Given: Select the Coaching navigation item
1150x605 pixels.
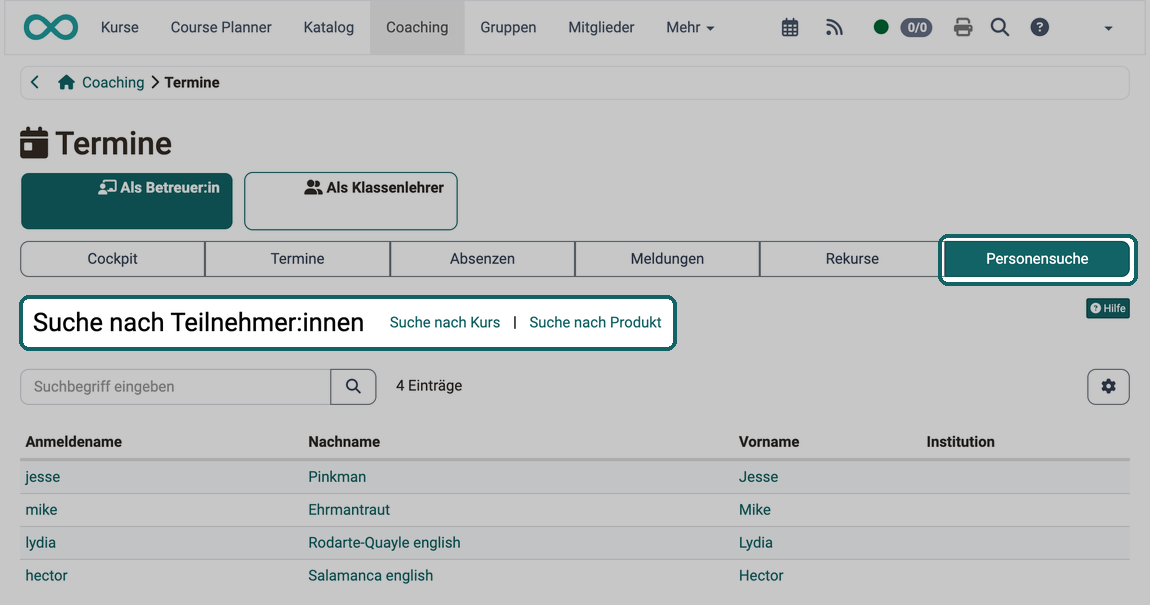Looking at the screenshot, I should [417, 27].
